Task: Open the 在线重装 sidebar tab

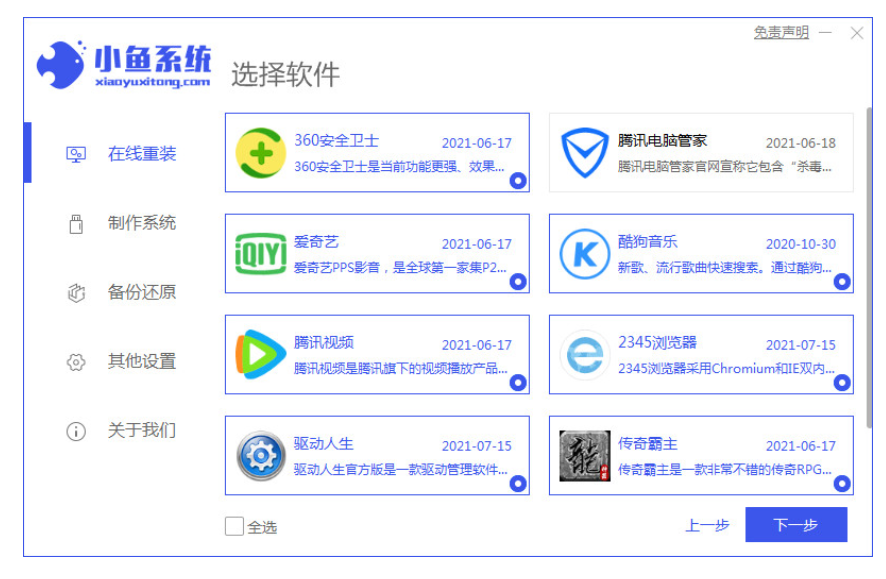Action: click(141, 154)
